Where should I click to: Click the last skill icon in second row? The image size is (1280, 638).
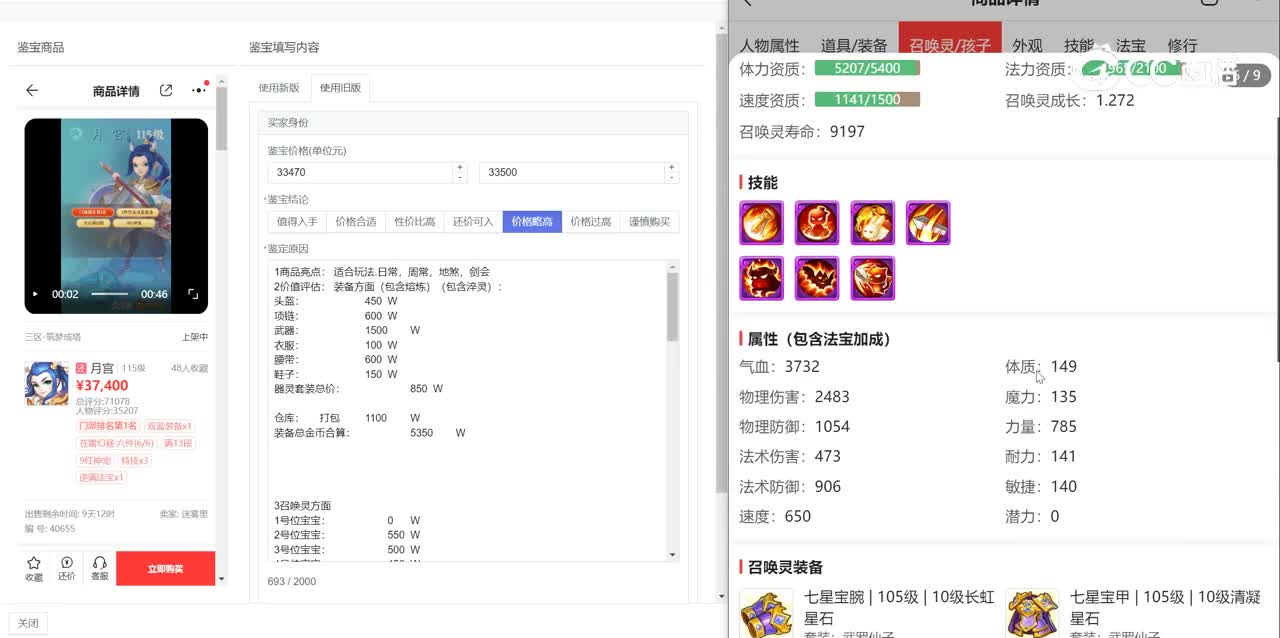point(873,279)
